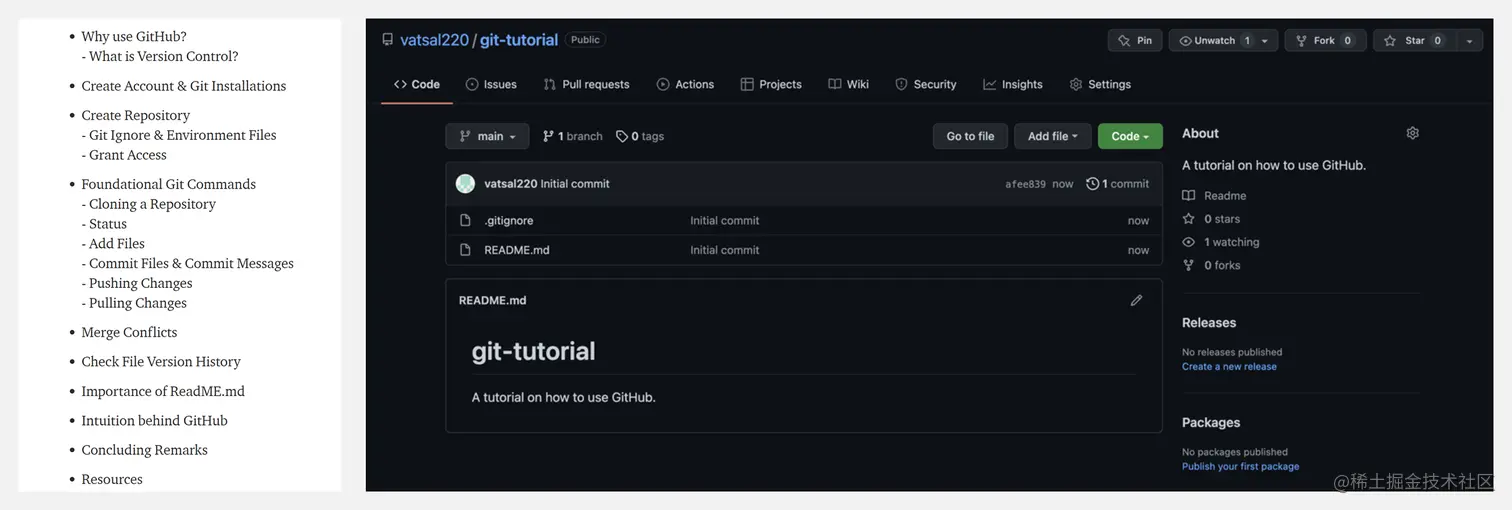View the 1 commit history link
The width and height of the screenshot is (1512, 510).
pos(1118,184)
